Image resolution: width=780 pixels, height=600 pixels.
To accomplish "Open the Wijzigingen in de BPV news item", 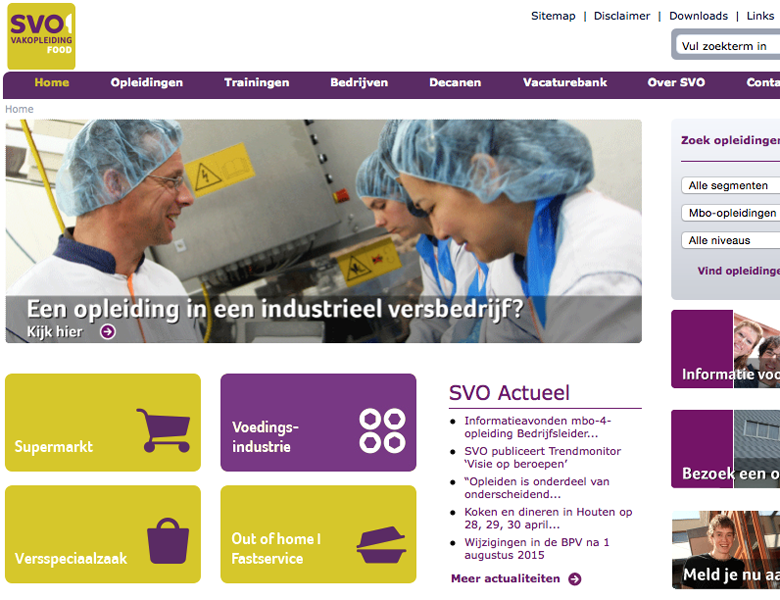I will click(537, 549).
